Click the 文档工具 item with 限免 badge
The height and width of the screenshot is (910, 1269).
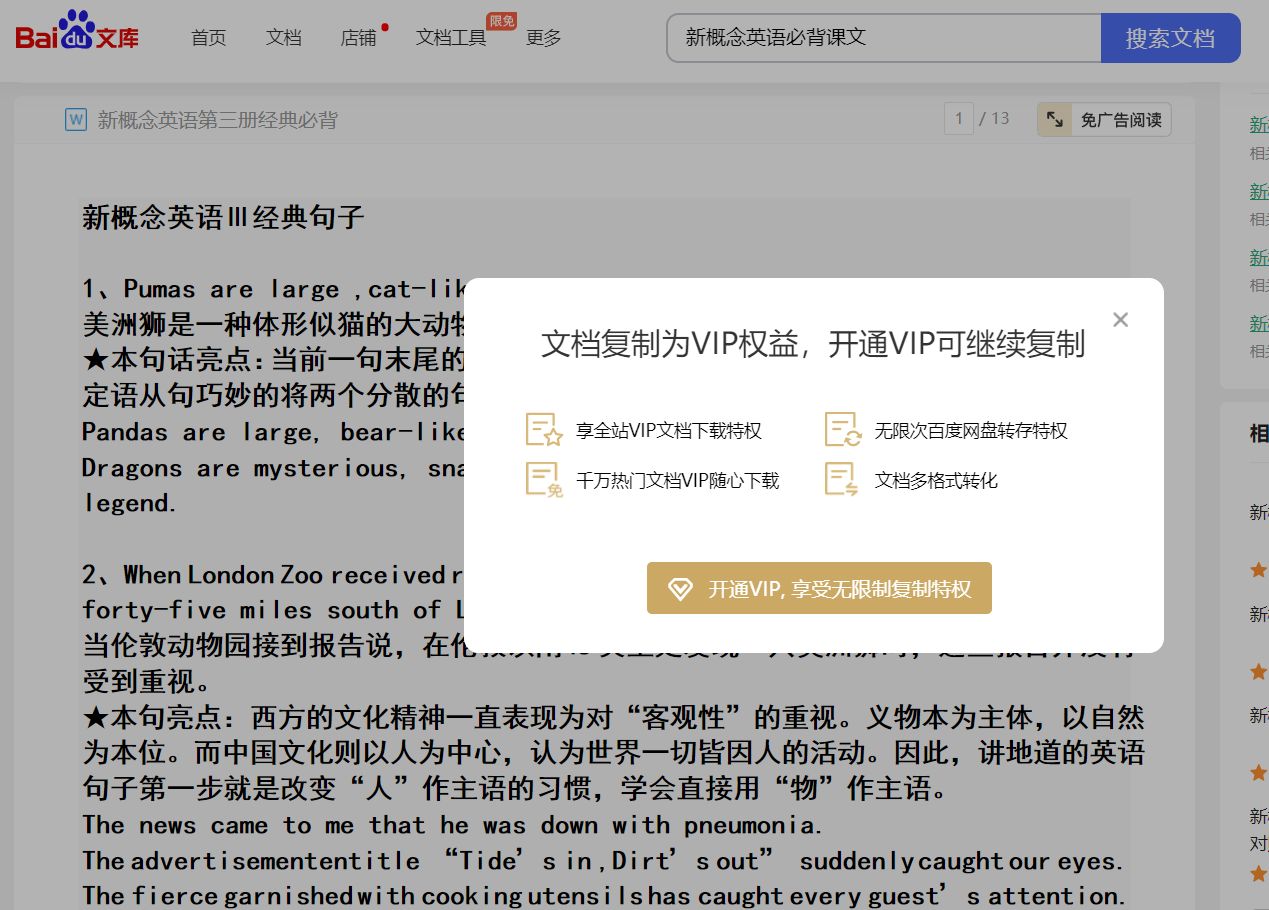(x=450, y=37)
